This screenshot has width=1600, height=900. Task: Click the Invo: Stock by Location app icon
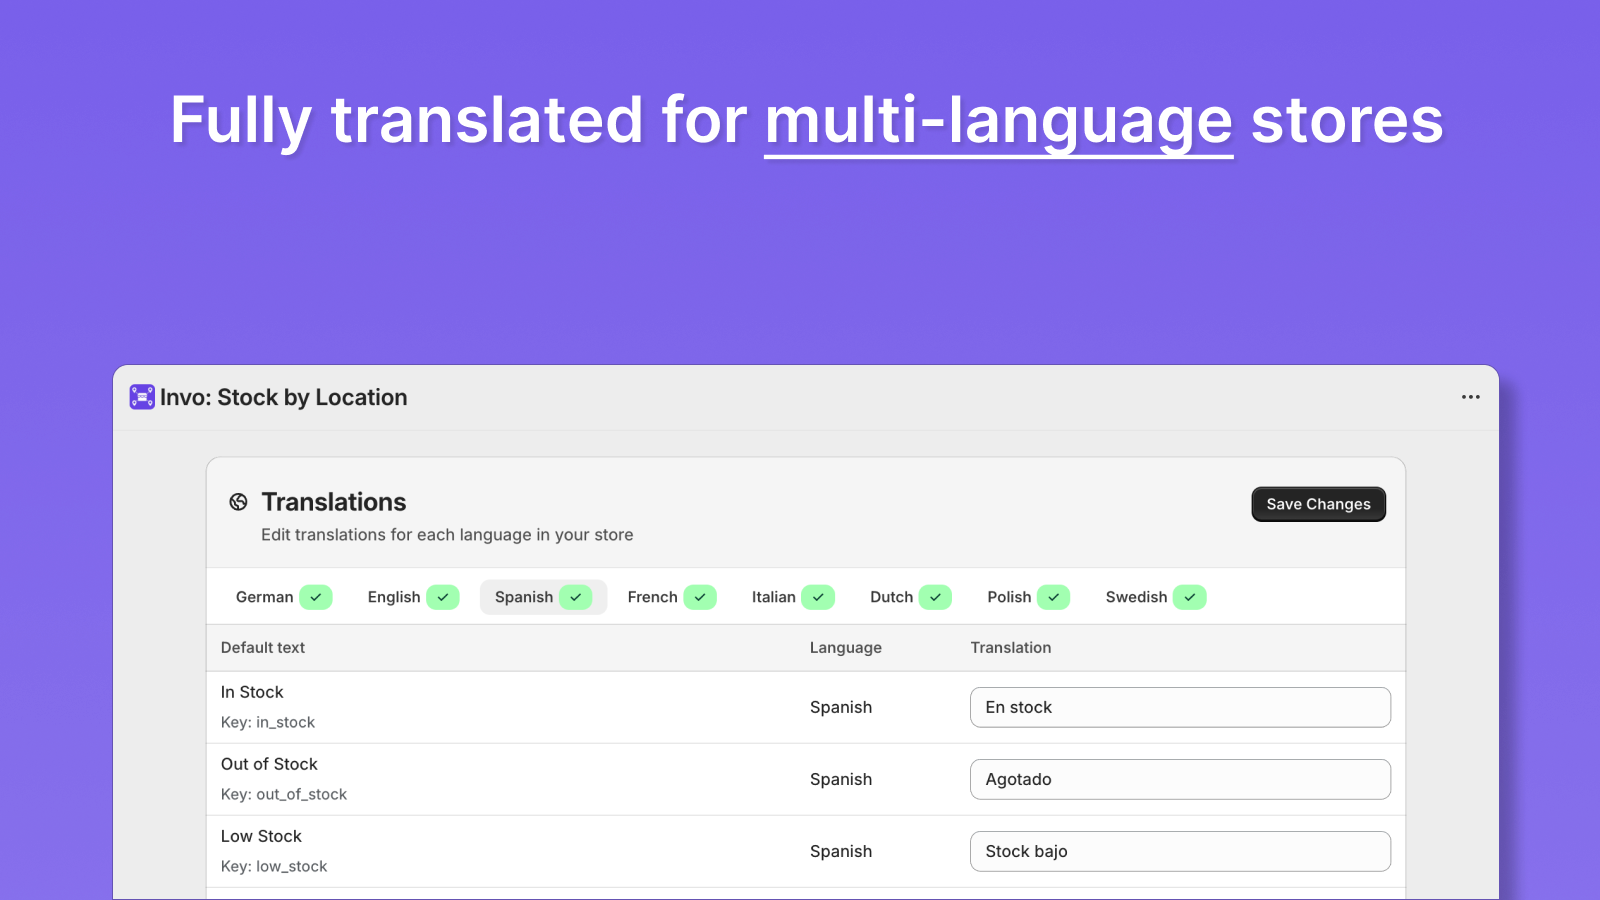pyautogui.click(x=142, y=397)
